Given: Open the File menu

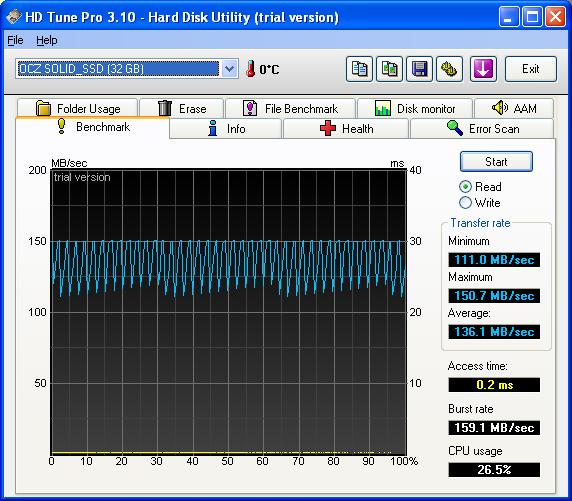Looking at the screenshot, I should click(15, 40).
